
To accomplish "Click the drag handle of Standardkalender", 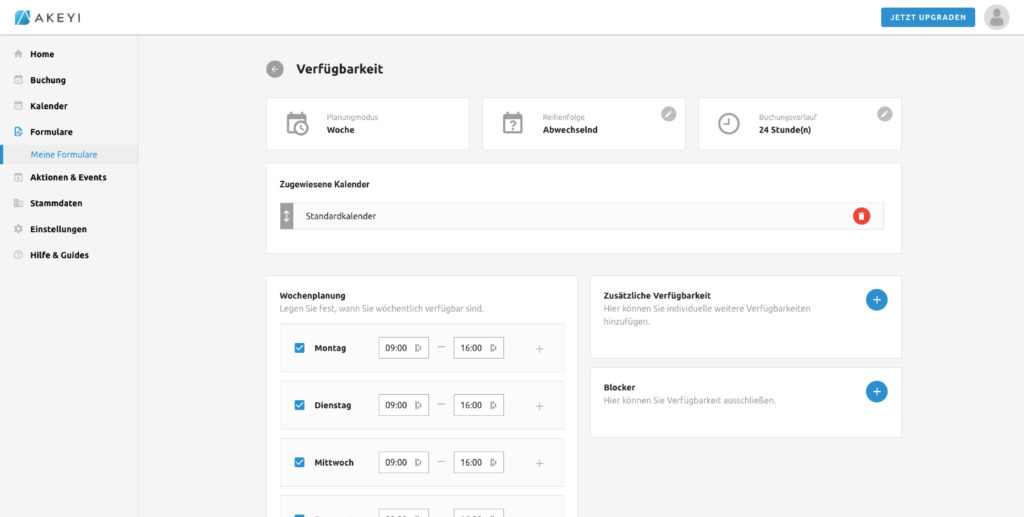I will pos(287,216).
